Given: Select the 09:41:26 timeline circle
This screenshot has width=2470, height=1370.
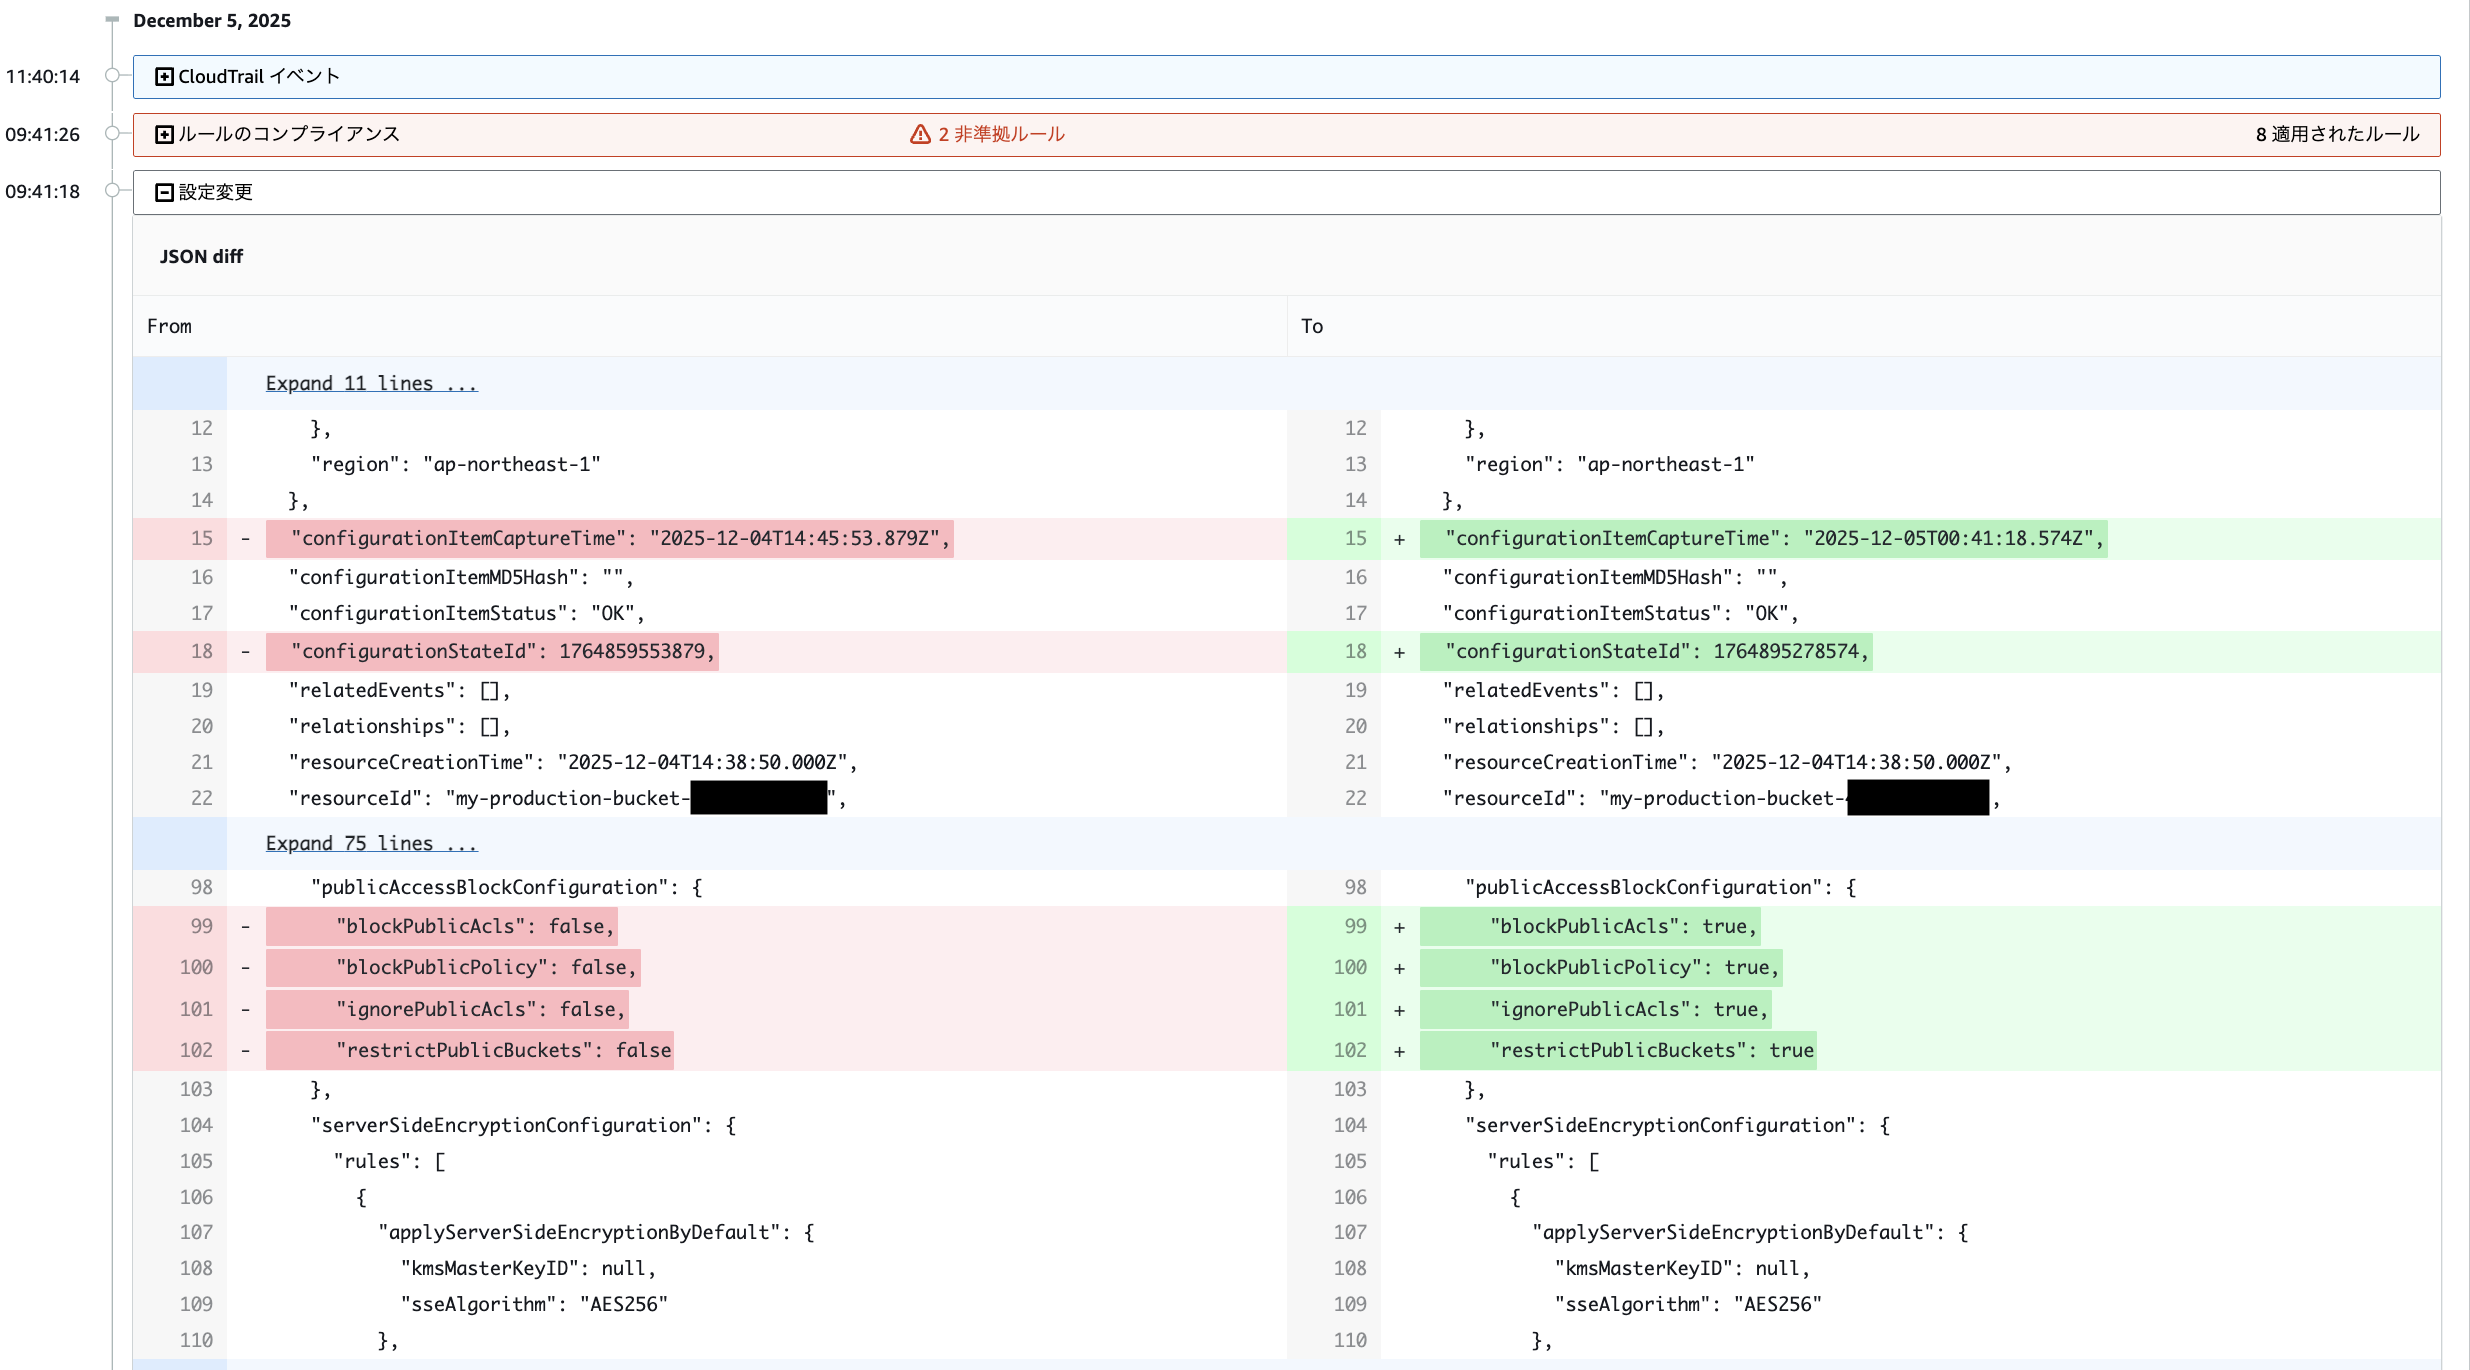Looking at the screenshot, I should [x=113, y=133].
